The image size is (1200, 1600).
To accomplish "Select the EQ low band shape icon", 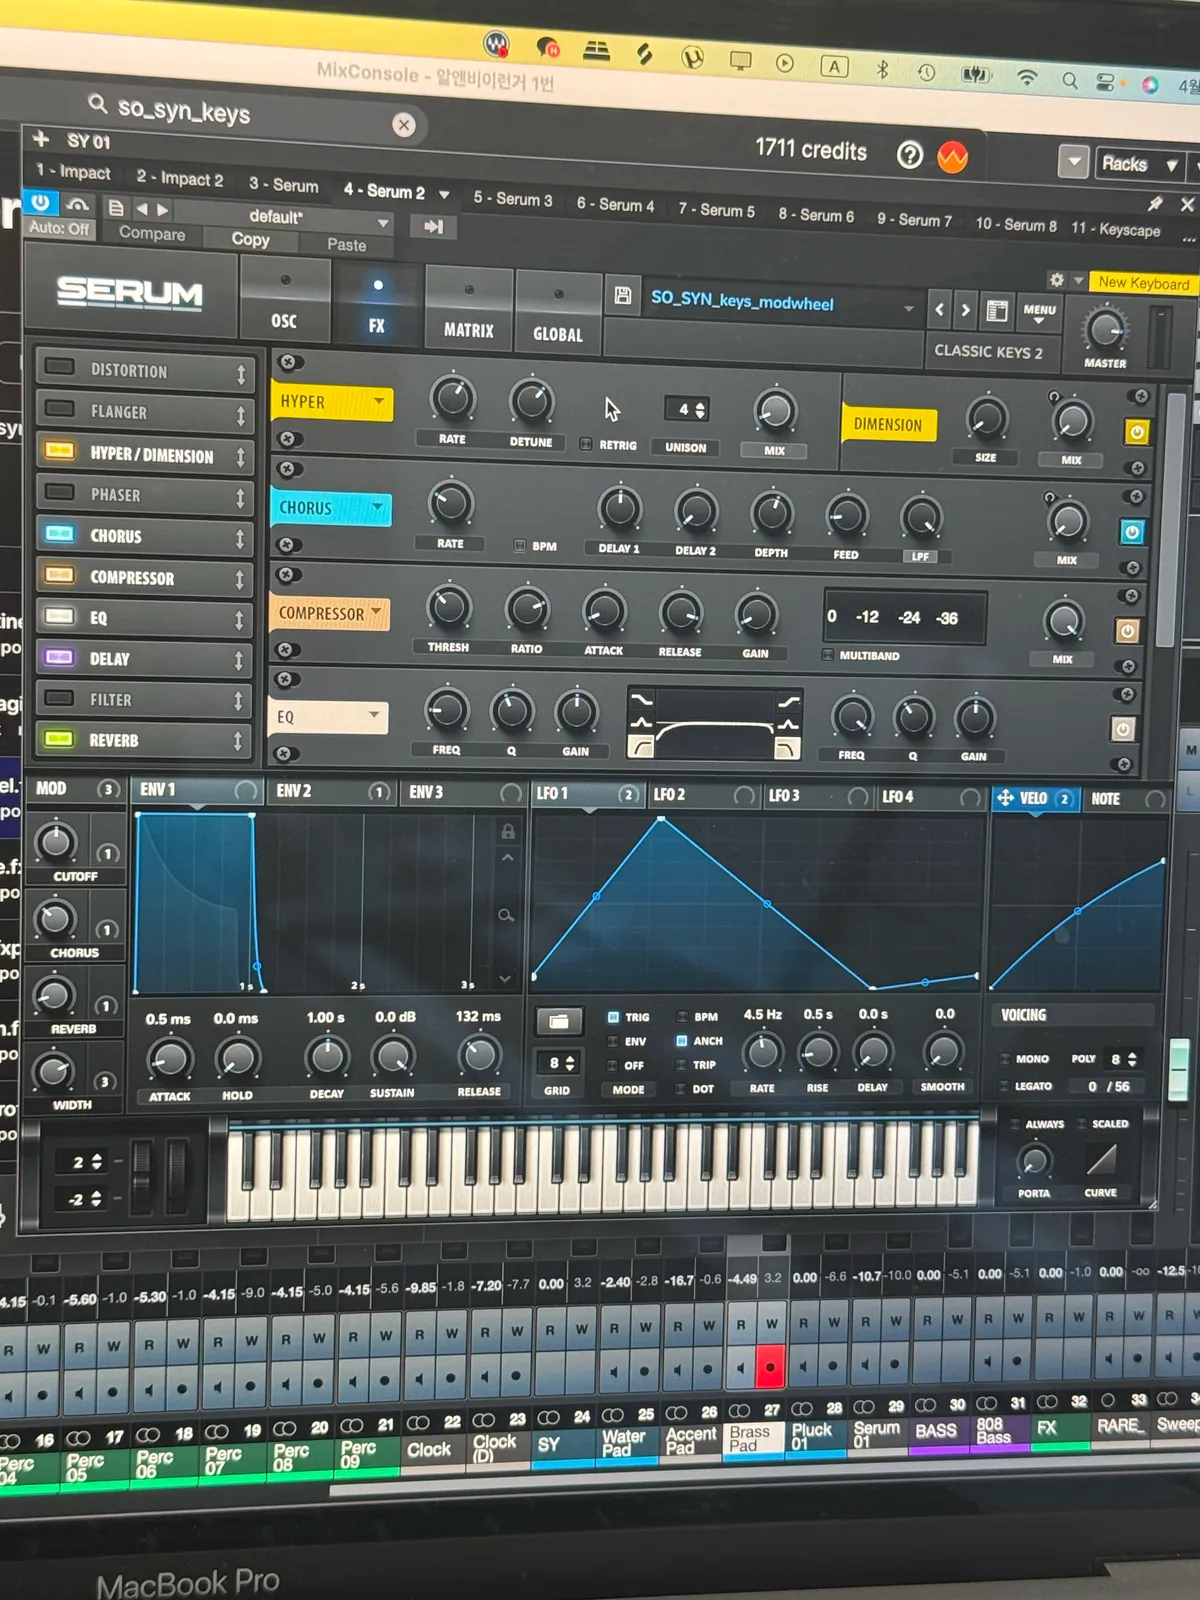I will (x=640, y=746).
